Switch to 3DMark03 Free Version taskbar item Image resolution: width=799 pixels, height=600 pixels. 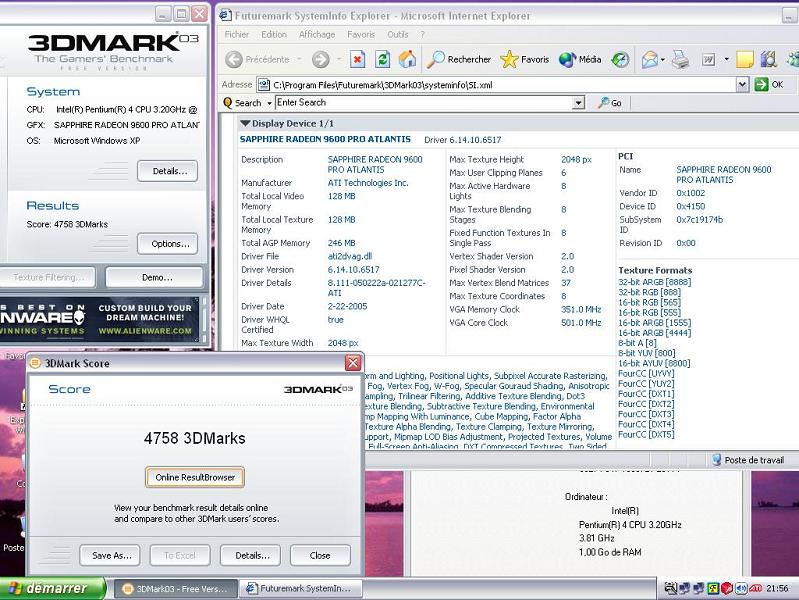[x=175, y=589]
